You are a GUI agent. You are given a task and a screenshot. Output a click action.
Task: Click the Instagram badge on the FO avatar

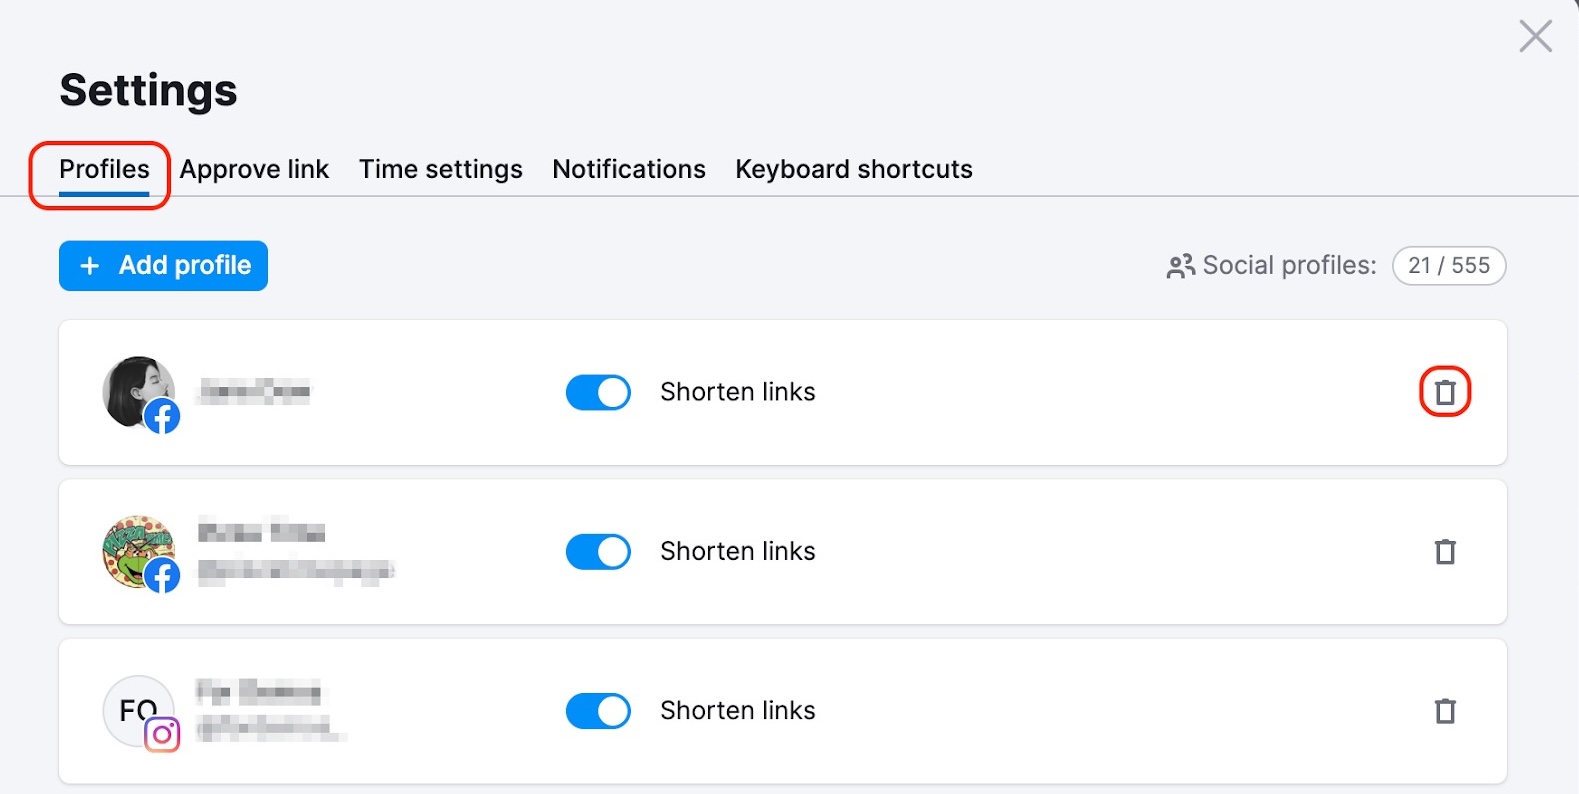[x=162, y=735]
